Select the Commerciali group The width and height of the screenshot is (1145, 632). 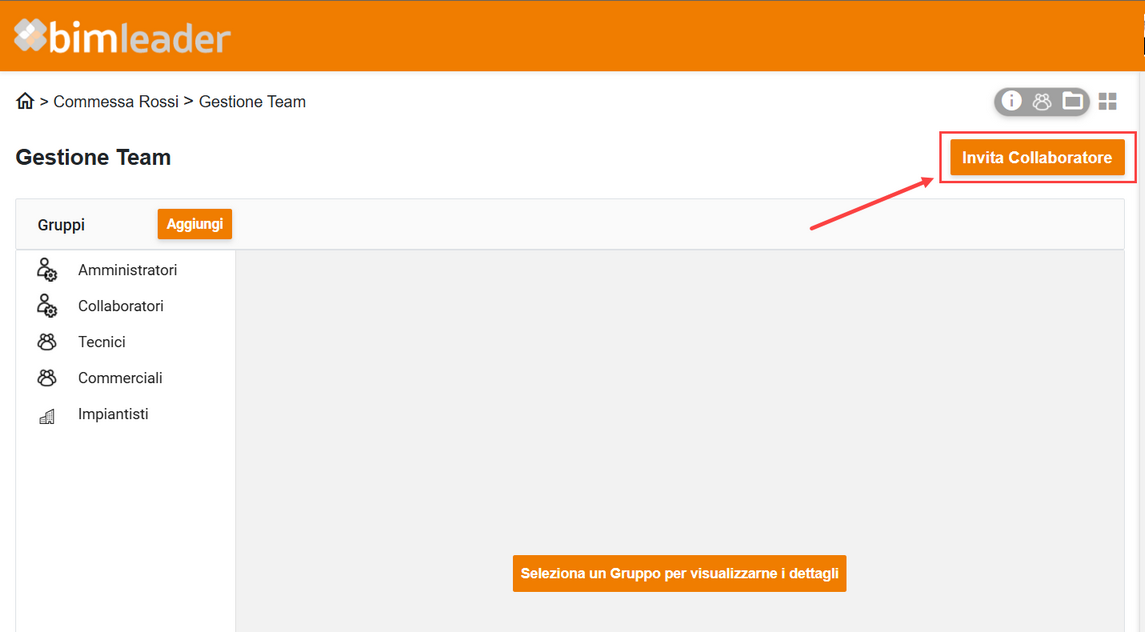[x=126, y=378]
